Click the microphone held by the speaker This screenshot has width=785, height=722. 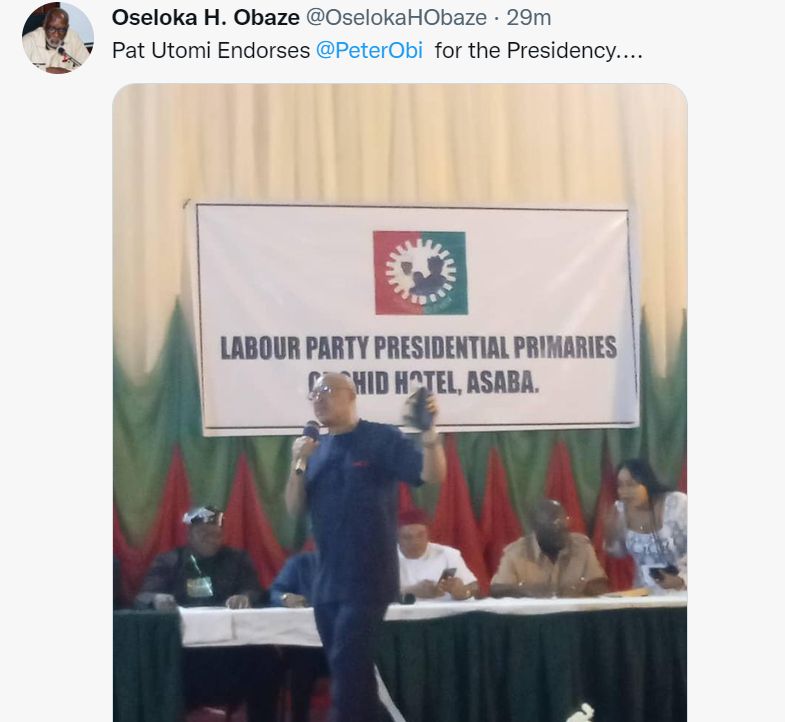click(306, 447)
